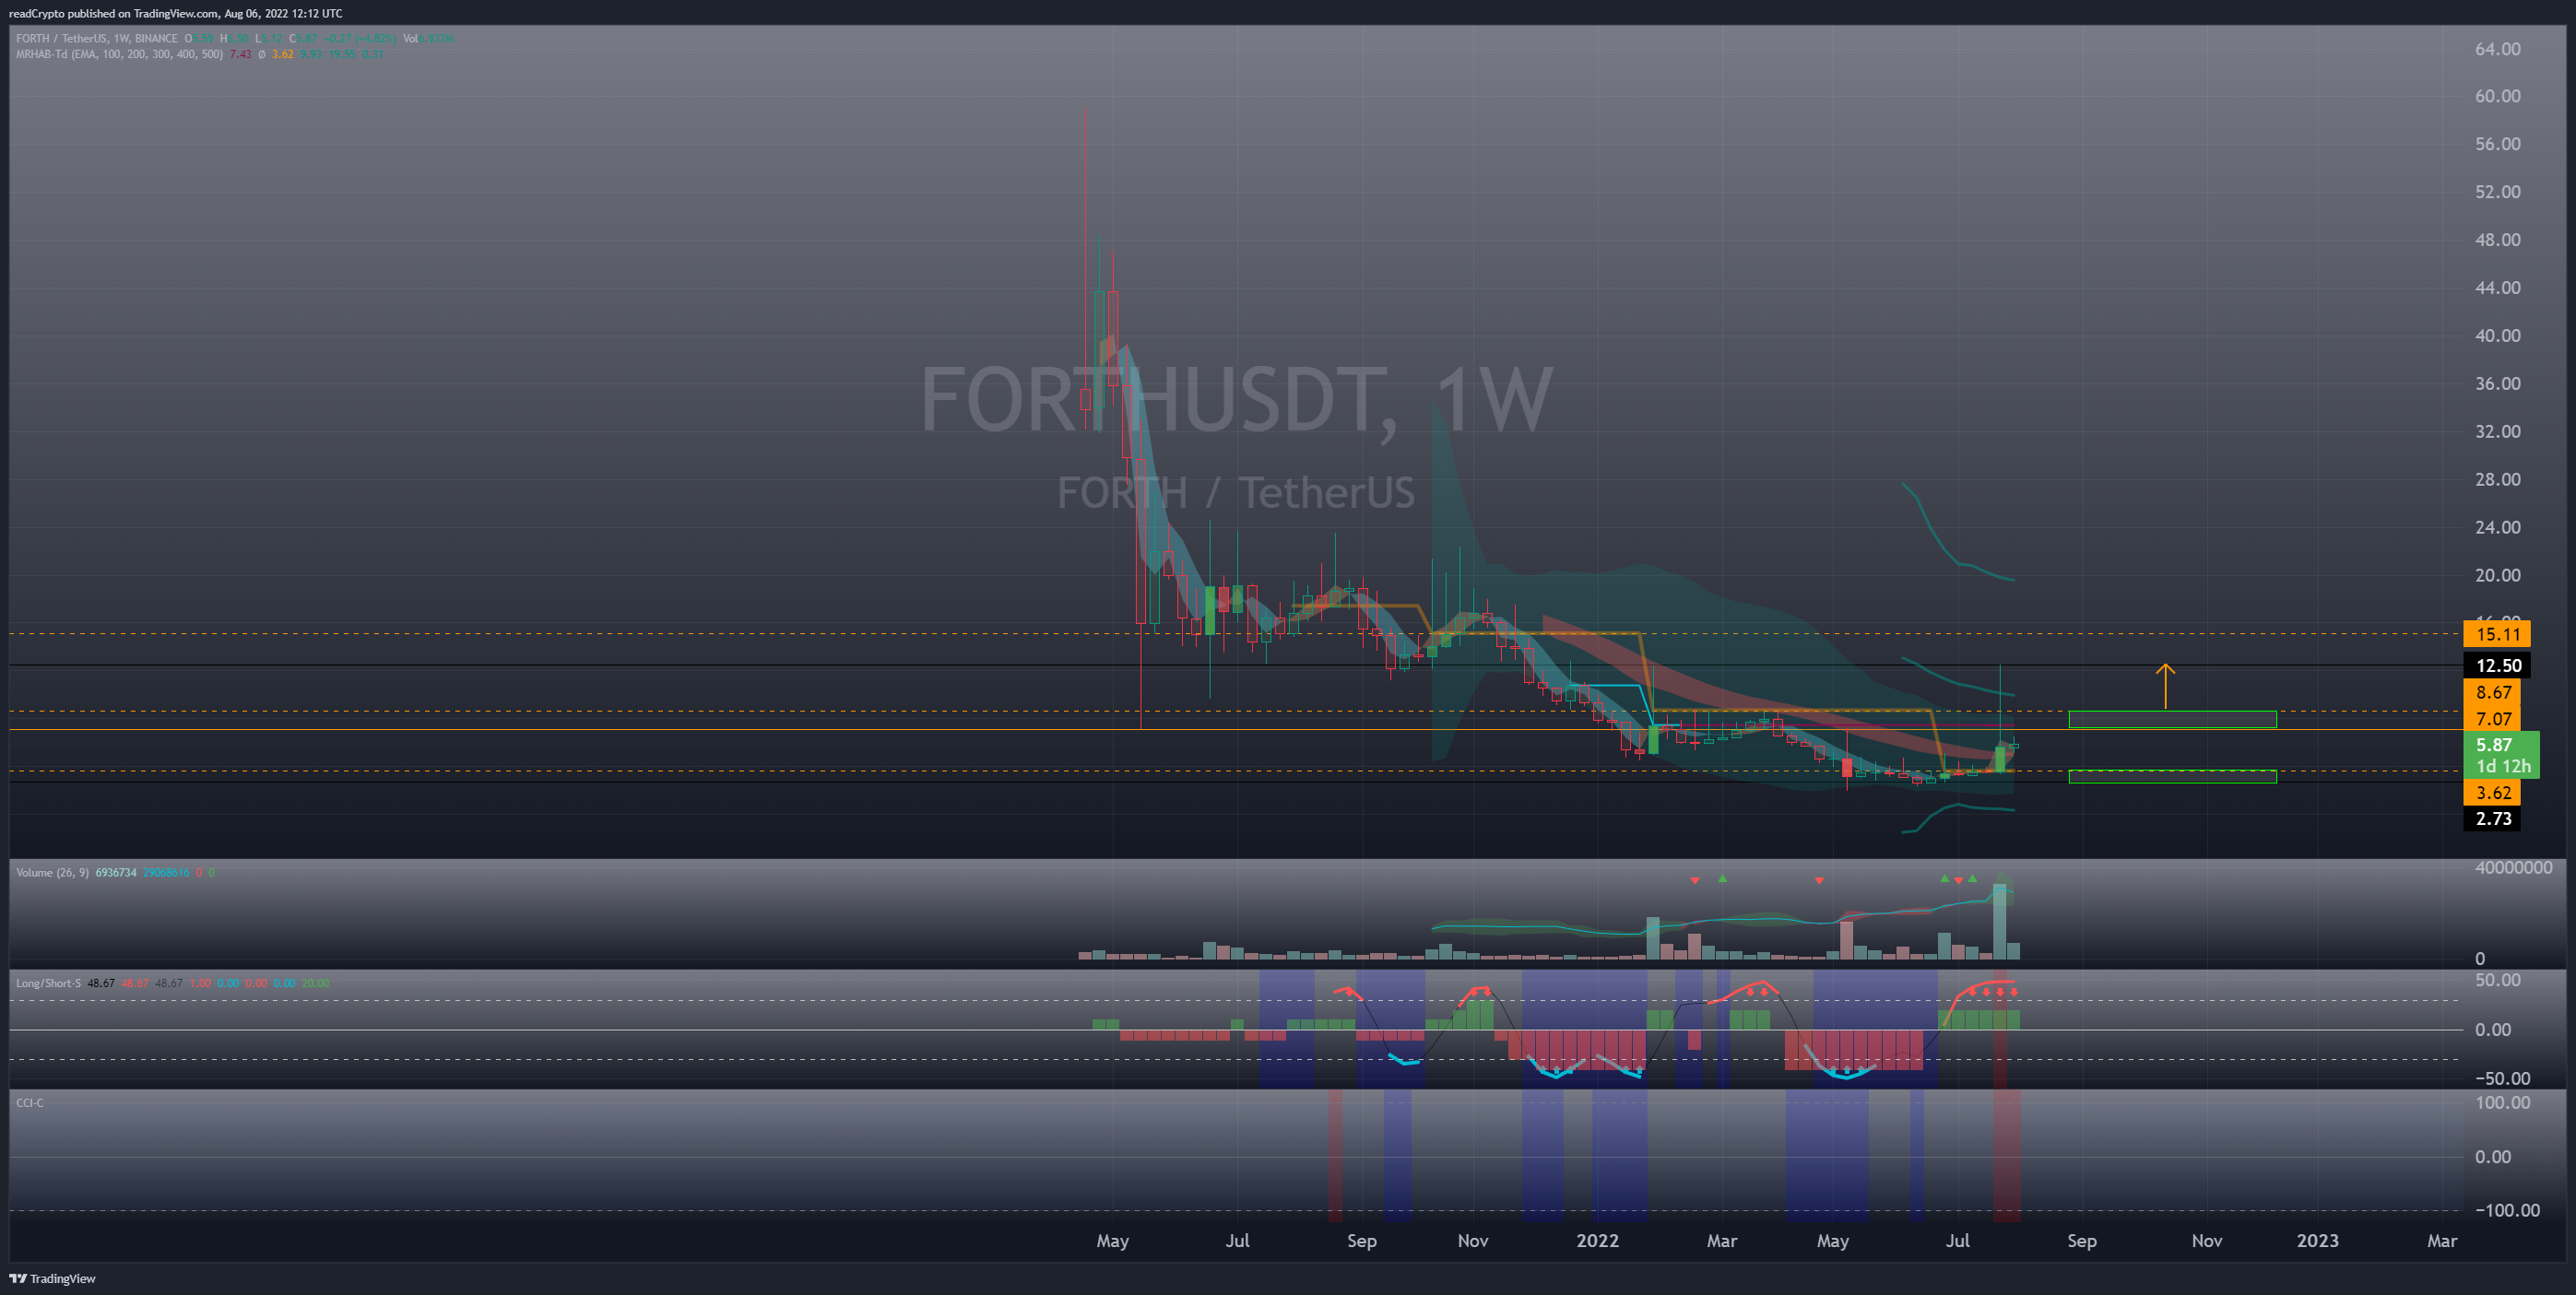Screen dimensions: 2576x1295
Task: Click the 1d 12h countdown label
Action: click(2502, 767)
